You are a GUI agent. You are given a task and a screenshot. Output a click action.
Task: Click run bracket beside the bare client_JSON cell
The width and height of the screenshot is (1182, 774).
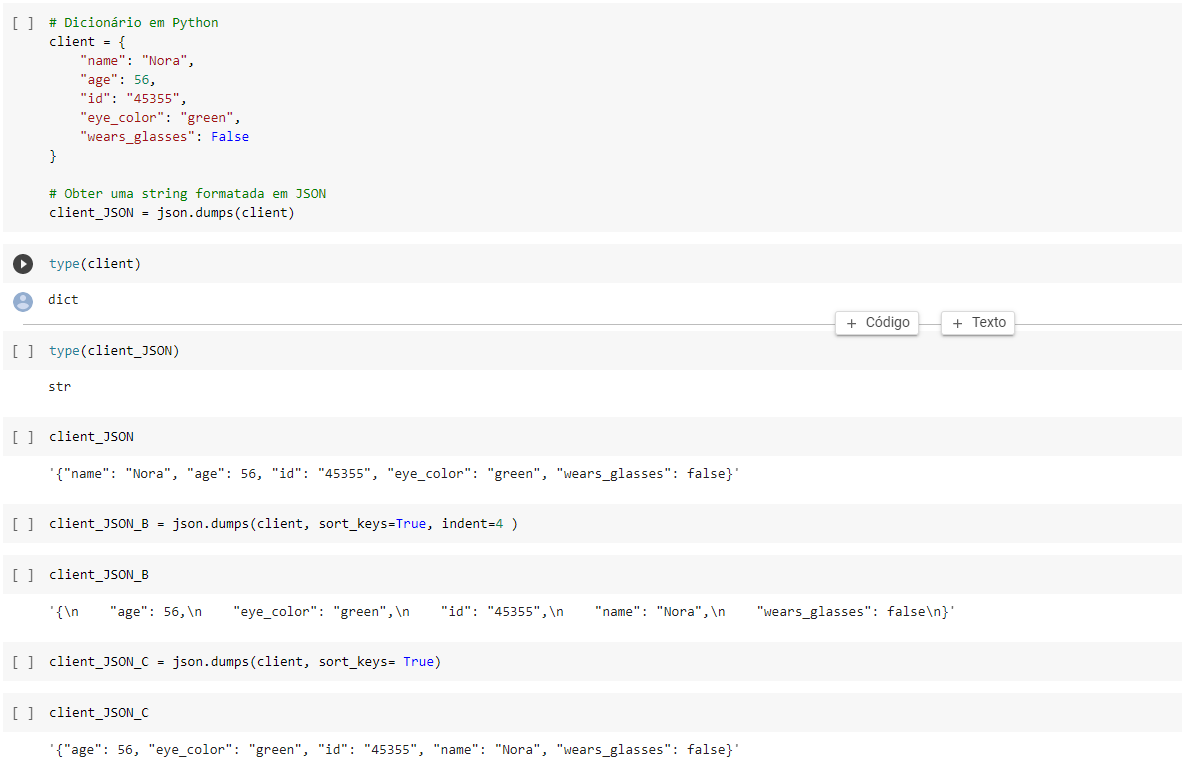point(23,437)
